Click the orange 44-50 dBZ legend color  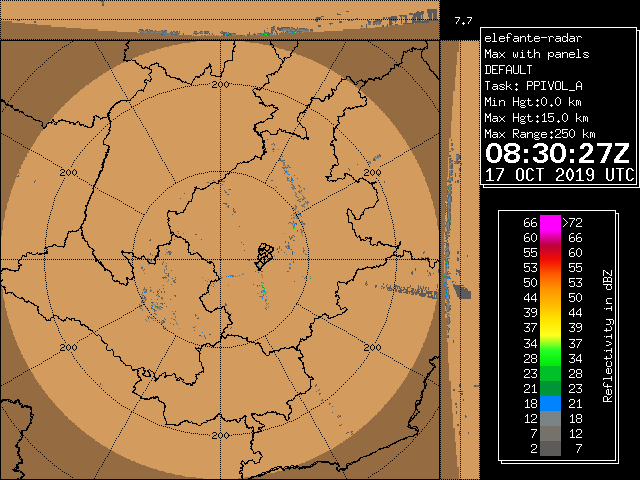[x=550, y=298]
